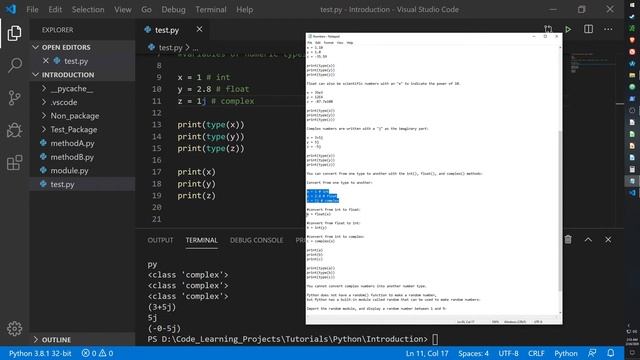Open the Edit menu in VS Code

[55, 9]
